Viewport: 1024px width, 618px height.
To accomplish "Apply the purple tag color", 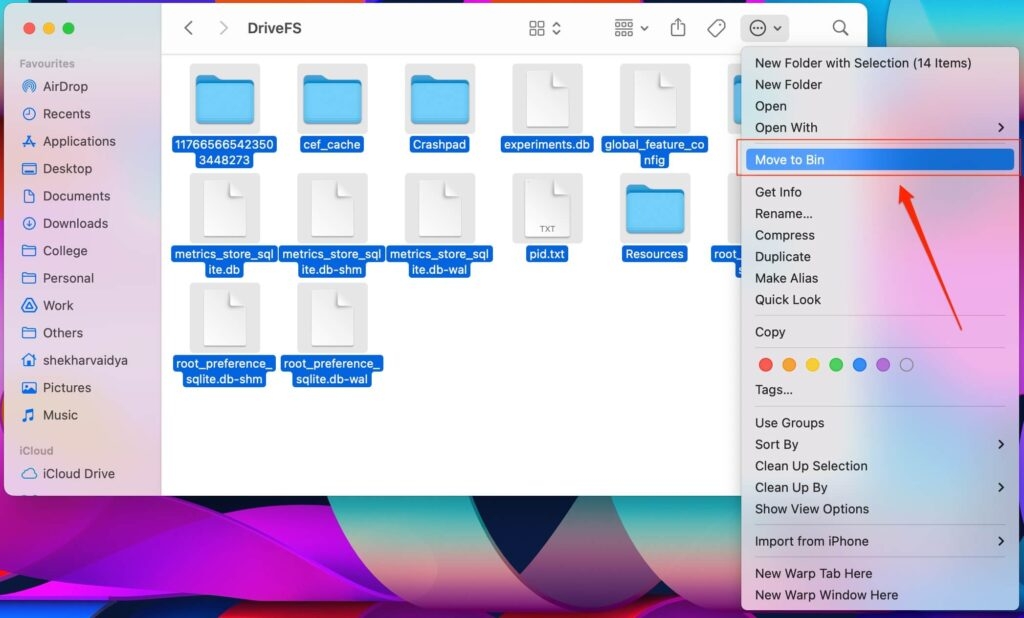I will click(883, 365).
